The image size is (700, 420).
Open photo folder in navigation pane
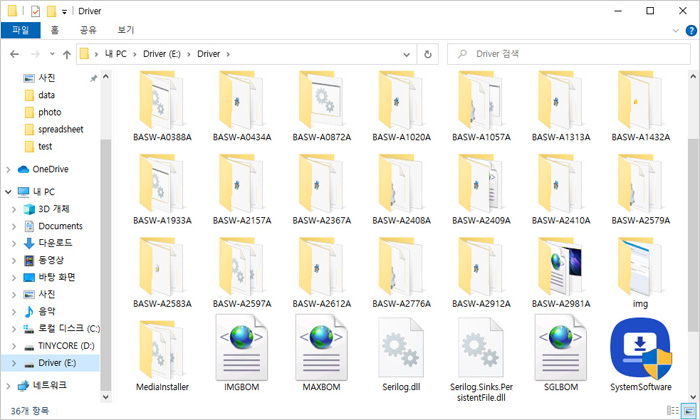[50, 112]
